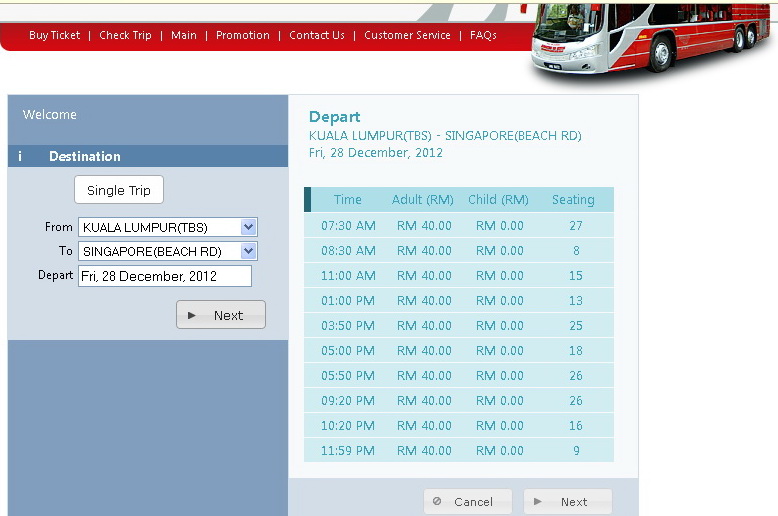Click seating count 16 for 10:20 PM

[x=576, y=425]
